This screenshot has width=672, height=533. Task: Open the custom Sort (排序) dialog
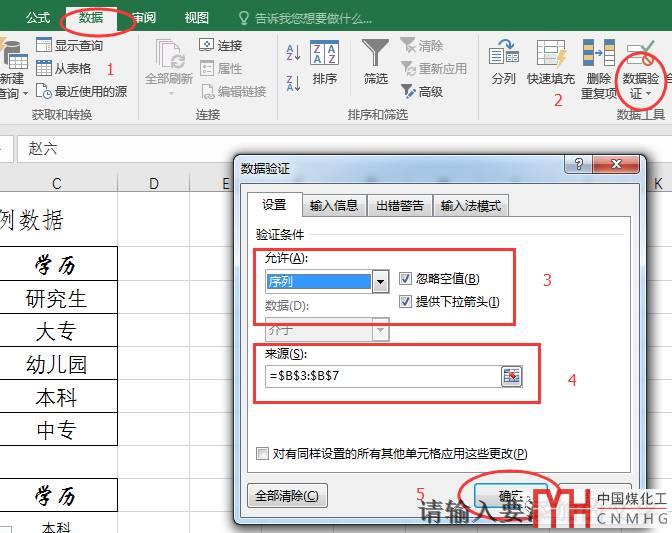(x=324, y=63)
